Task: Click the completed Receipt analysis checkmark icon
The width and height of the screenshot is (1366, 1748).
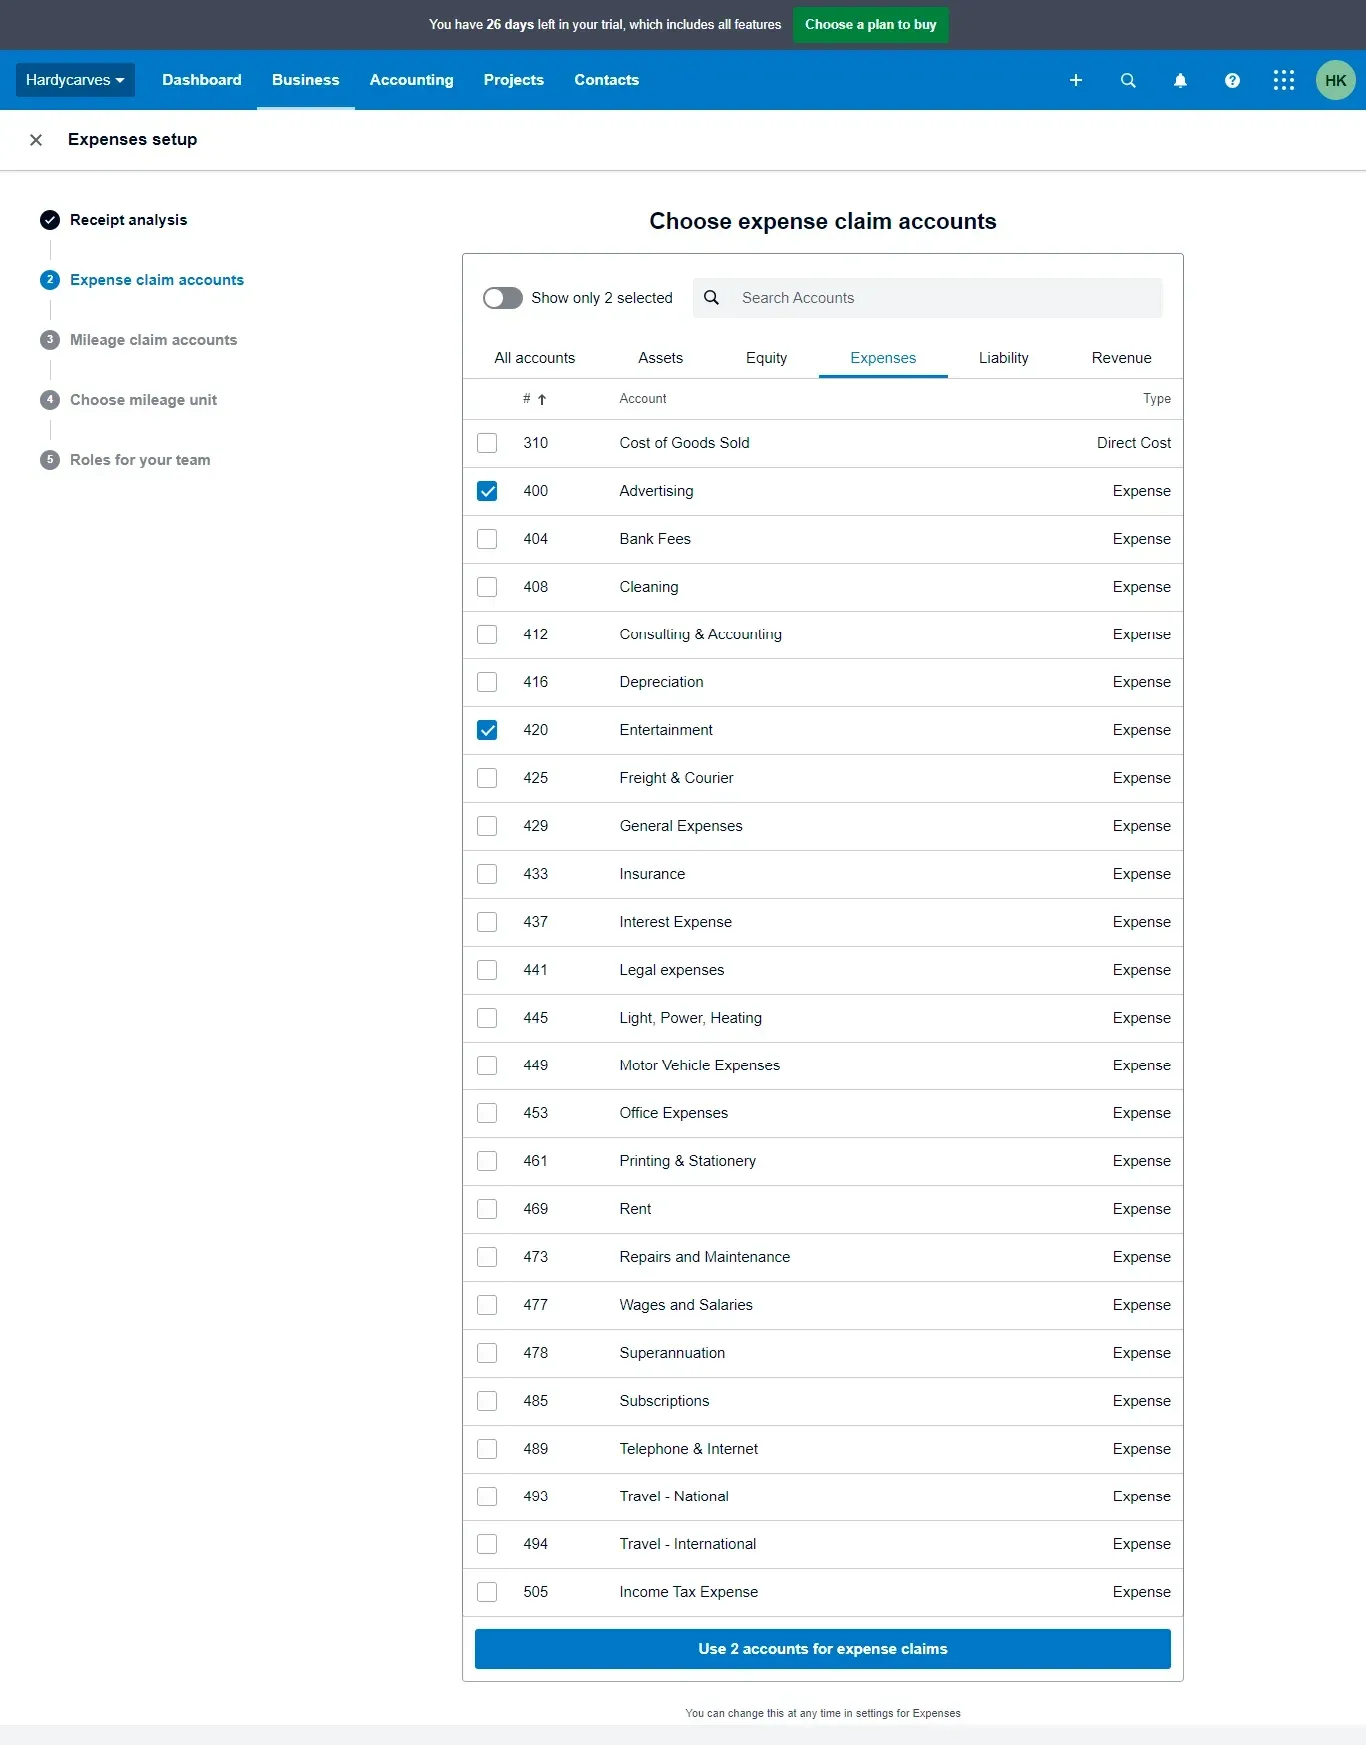Action: 50,220
